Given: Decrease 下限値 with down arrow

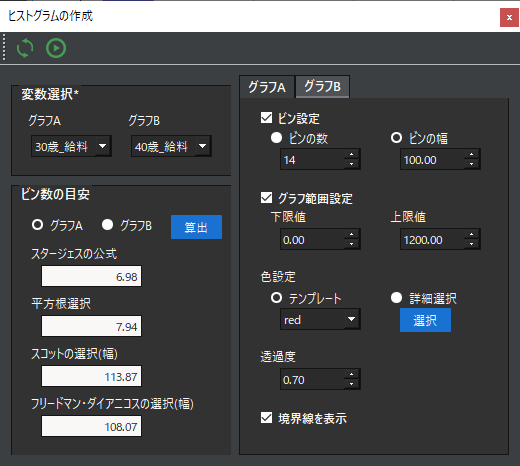Looking at the screenshot, I should pos(351,244).
